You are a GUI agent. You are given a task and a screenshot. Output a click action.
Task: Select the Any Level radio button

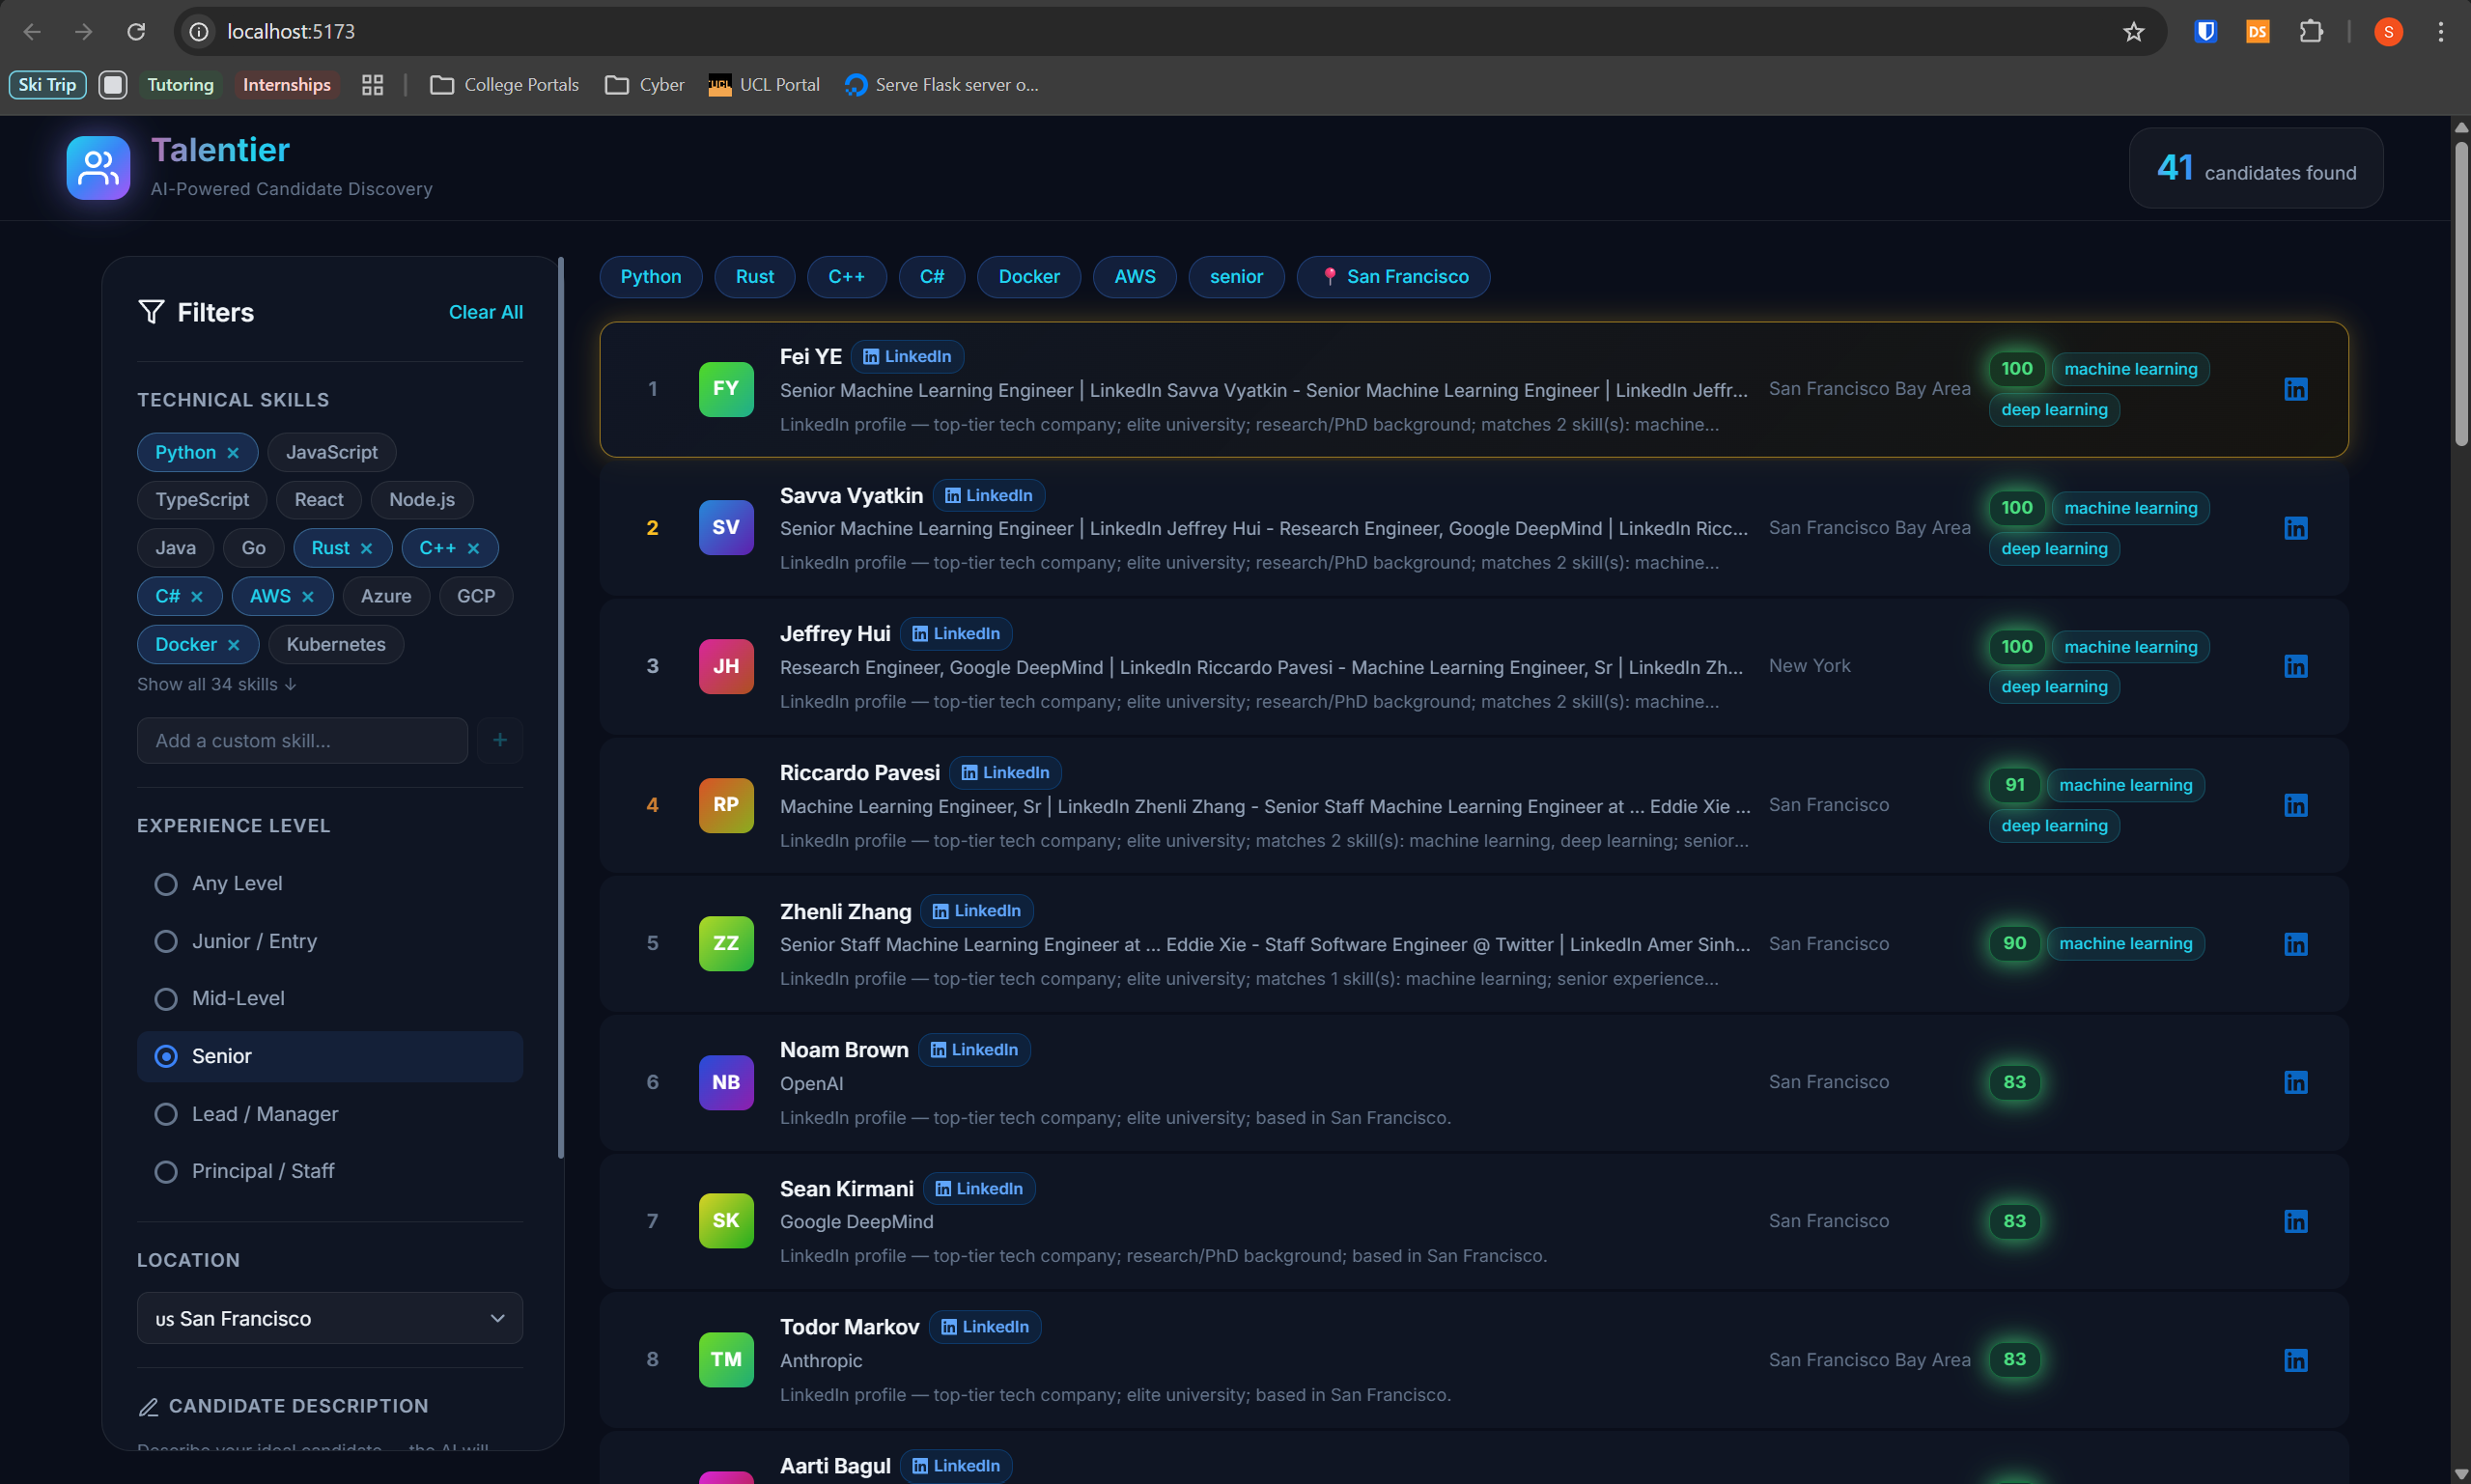pyautogui.click(x=166, y=884)
